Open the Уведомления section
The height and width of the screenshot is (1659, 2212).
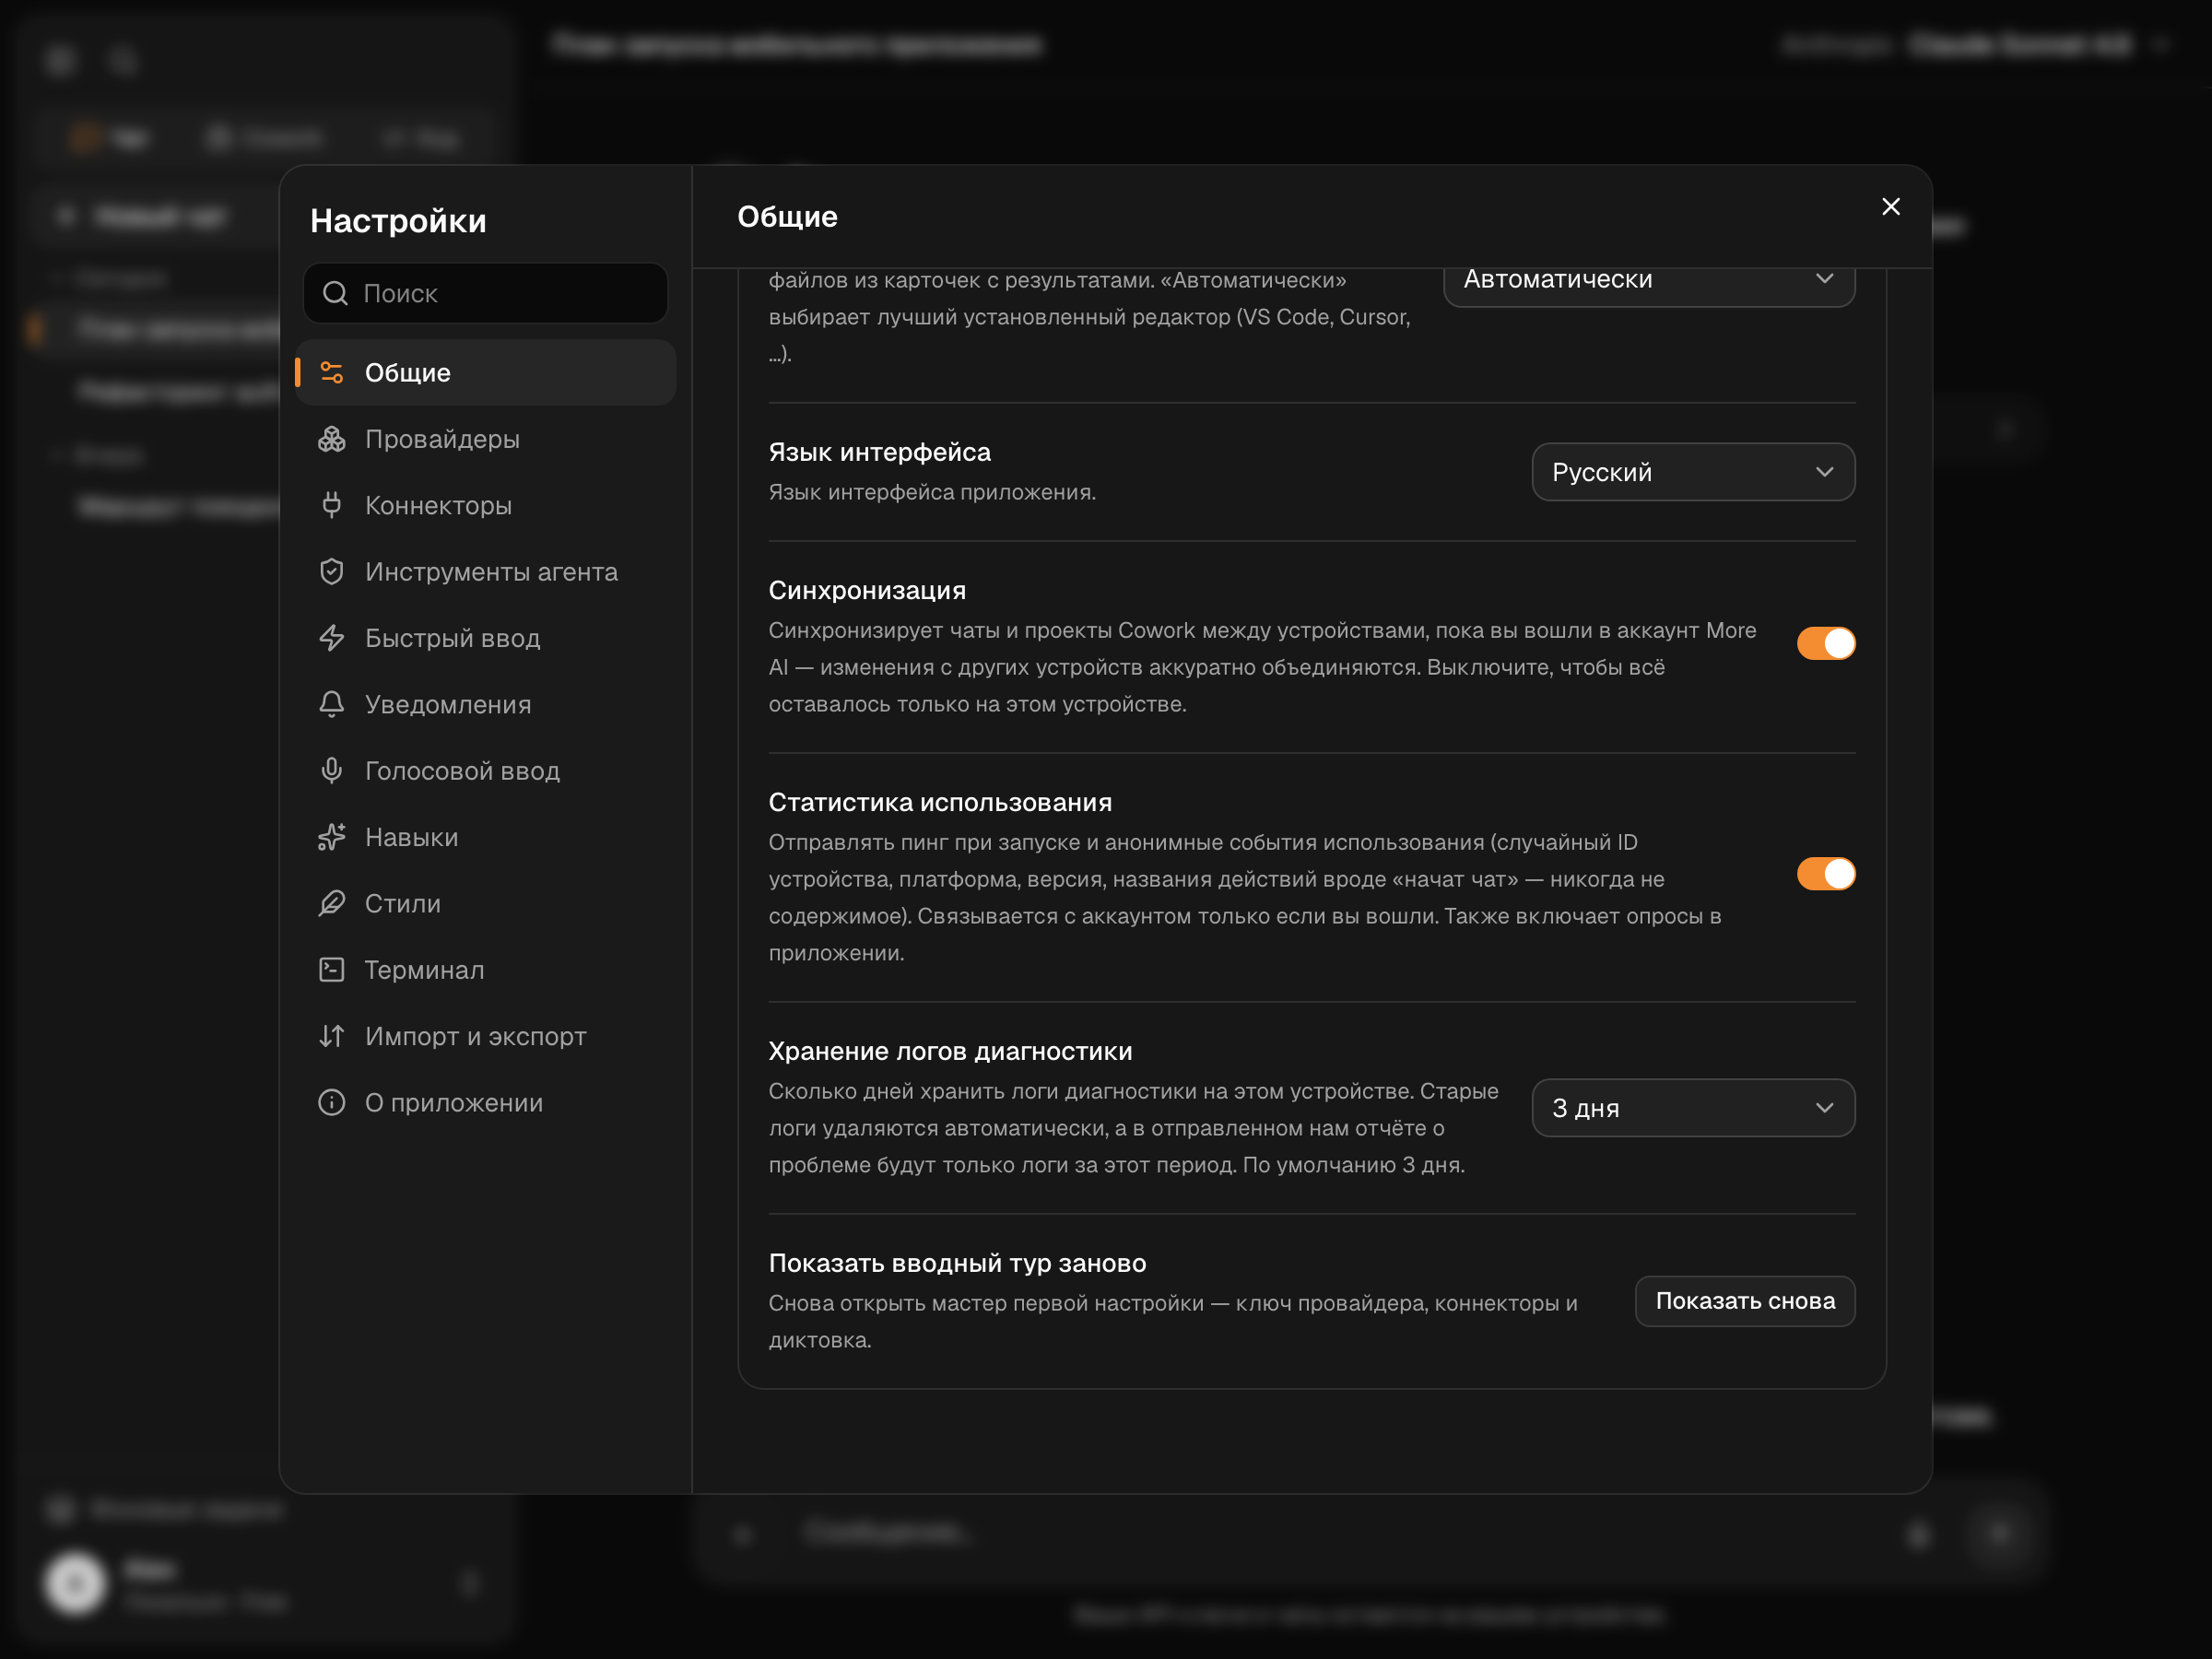point(485,704)
